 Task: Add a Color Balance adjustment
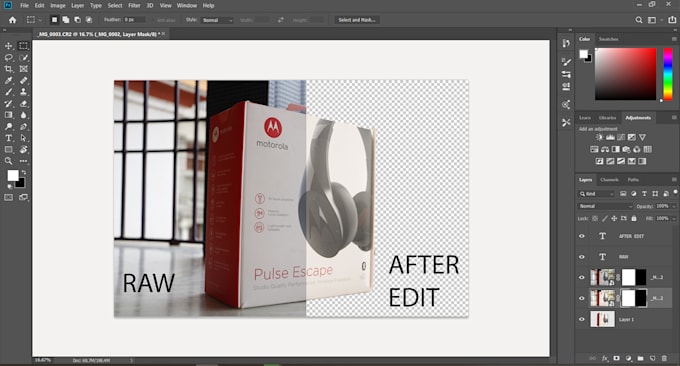click(605, 149)
